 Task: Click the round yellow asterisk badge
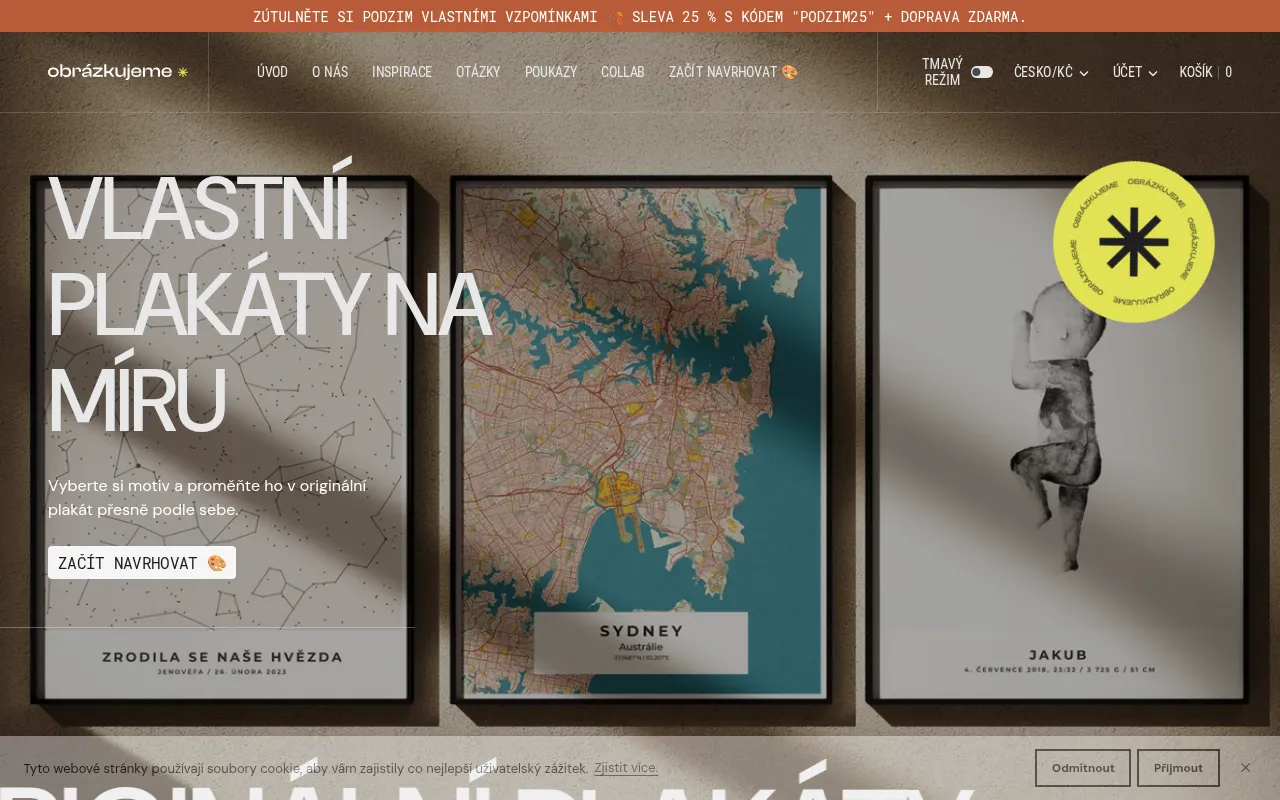coord(1133,242)
